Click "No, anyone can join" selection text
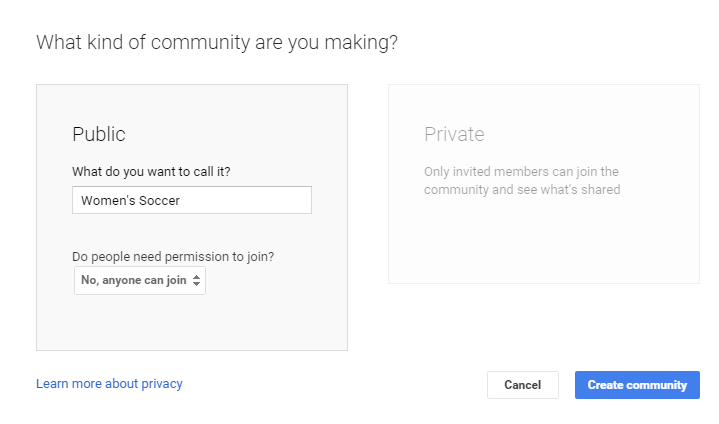Screen dimensions: 719x424 [133, 281]
